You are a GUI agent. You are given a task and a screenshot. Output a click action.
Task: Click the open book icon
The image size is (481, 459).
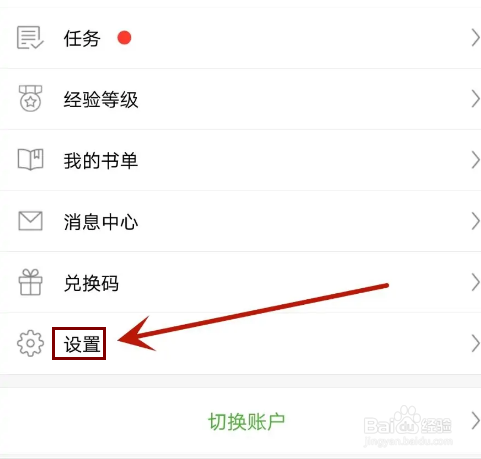30,160
